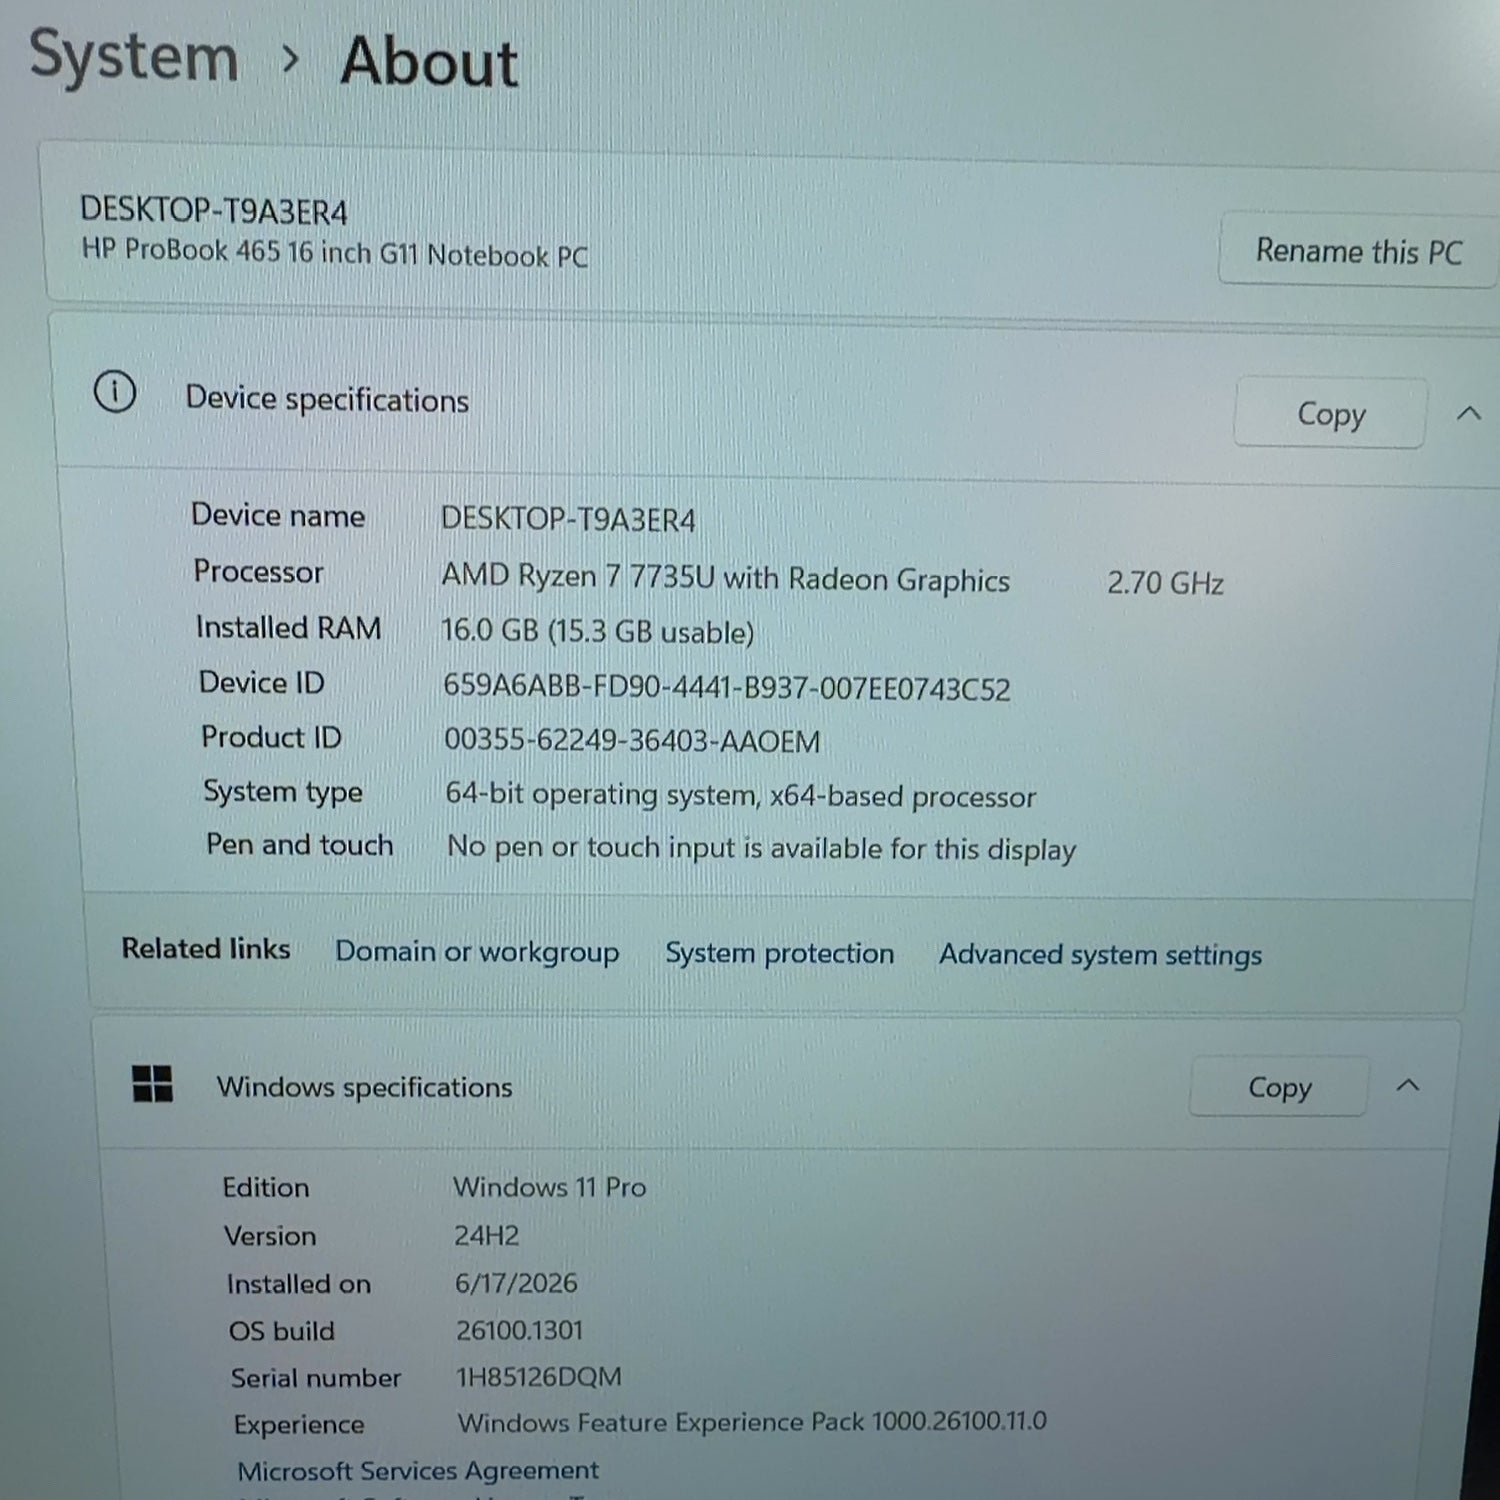
Task: Click the Device specifications info icon
Action: pyautogui.click(x=115, y=392)
